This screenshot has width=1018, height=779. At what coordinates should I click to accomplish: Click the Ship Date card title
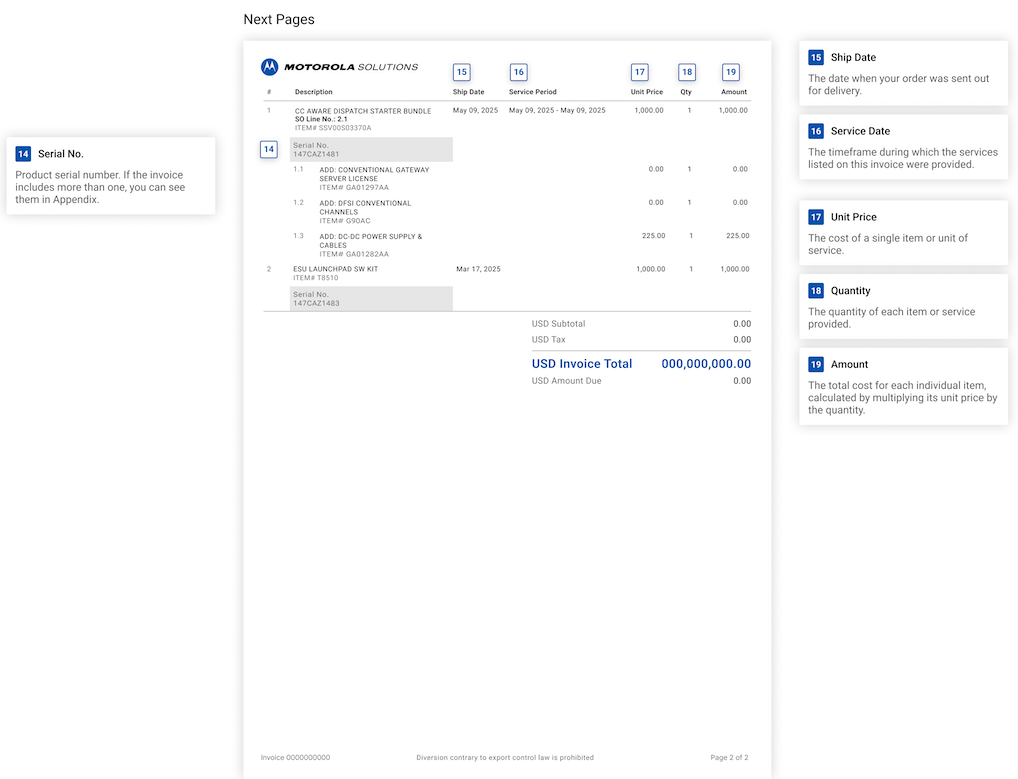pyautogui.click(x=853, y=57)
